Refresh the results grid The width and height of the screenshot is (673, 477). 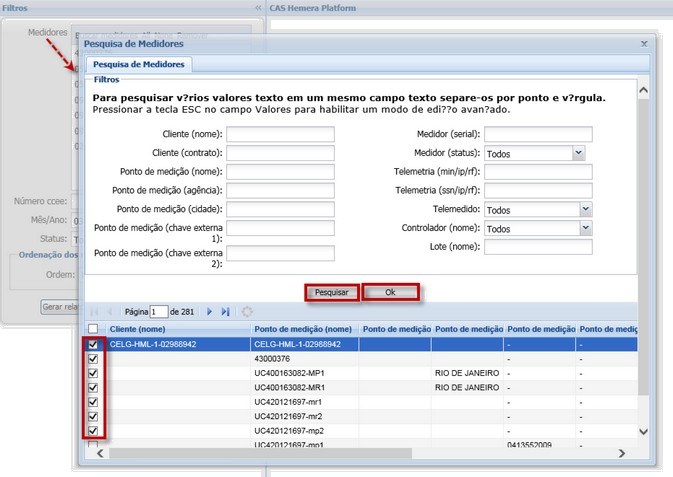pyautogui.click(x=247, y=312)
